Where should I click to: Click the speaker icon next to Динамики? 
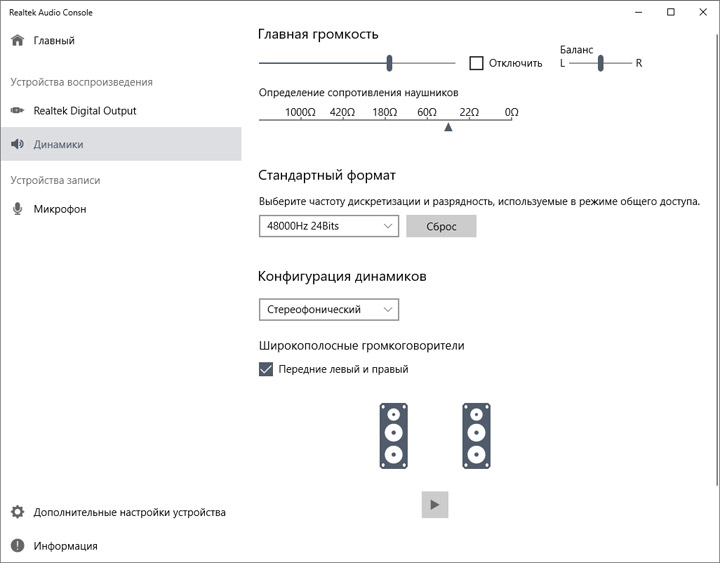tap(17, 144)
